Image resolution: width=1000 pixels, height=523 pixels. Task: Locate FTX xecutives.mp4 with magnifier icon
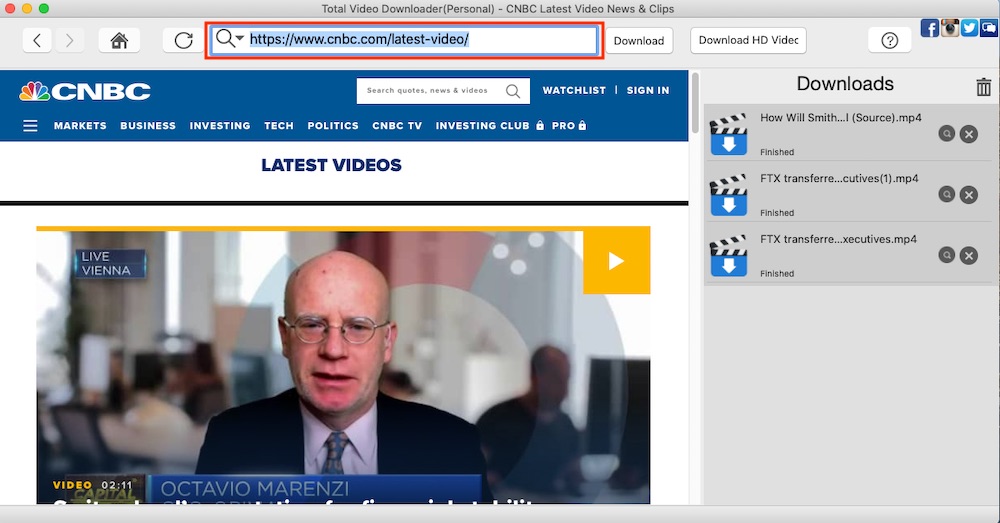click(946, 255)
